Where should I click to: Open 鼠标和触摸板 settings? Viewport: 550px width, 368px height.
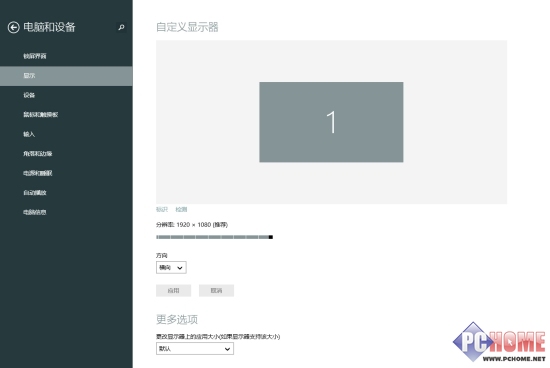click(41, 115)
